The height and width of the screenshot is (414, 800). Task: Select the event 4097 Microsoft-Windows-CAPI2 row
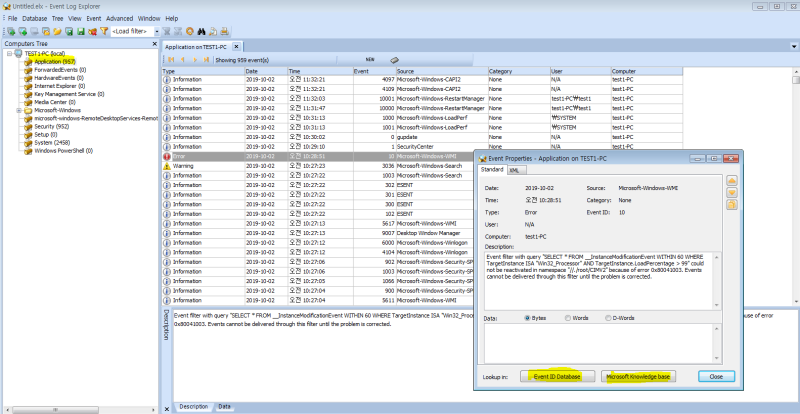pyautogui.click(x=422, y=80)
